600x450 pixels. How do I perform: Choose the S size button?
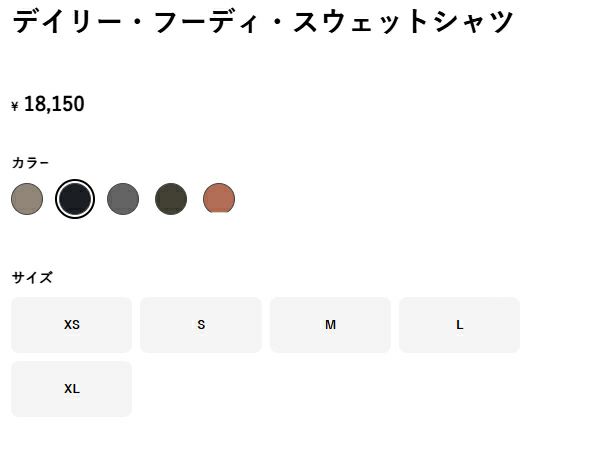(x=201, y=325)
